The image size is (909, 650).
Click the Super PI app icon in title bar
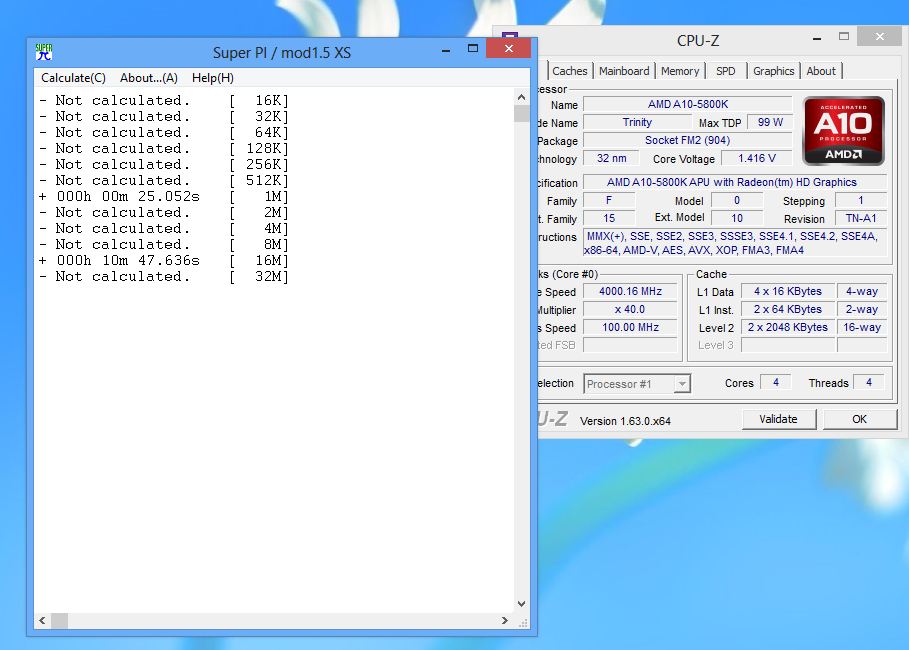(x=44, y=52)
